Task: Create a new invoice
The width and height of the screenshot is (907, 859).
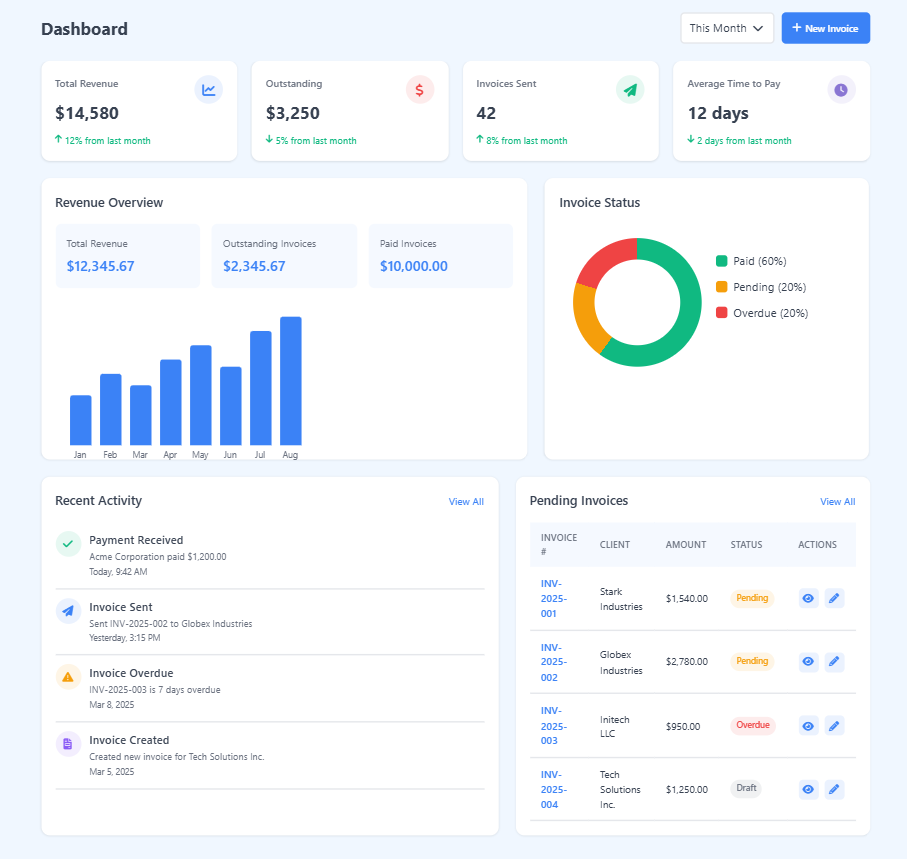Action: pos(825,28)
